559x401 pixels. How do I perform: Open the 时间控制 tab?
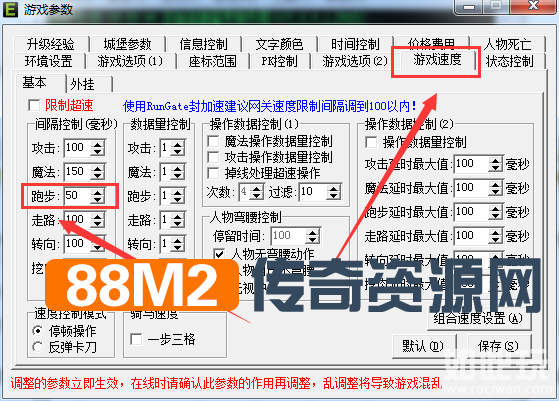(355, 45)
